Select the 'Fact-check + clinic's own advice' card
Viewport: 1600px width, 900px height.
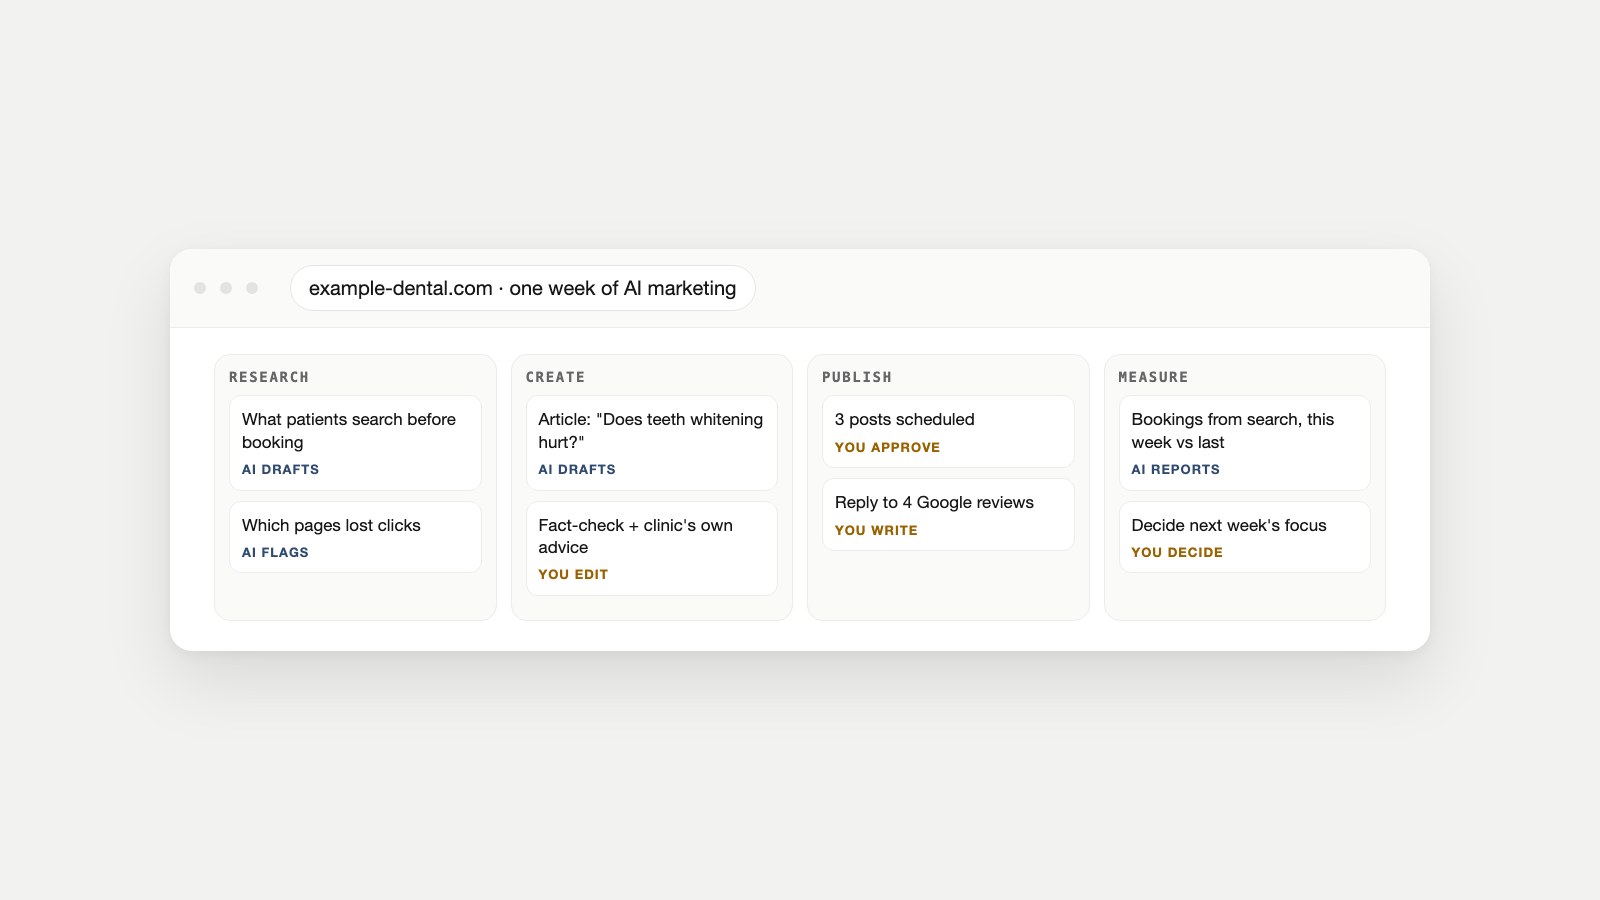[651, 548]
